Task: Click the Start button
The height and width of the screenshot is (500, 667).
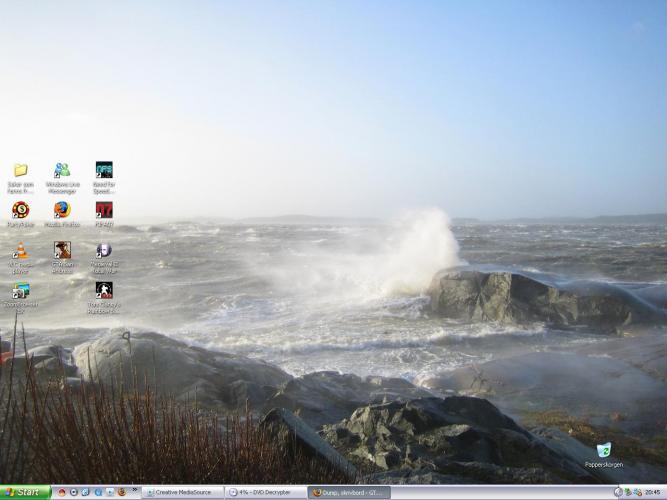Action: coord(26,492)
